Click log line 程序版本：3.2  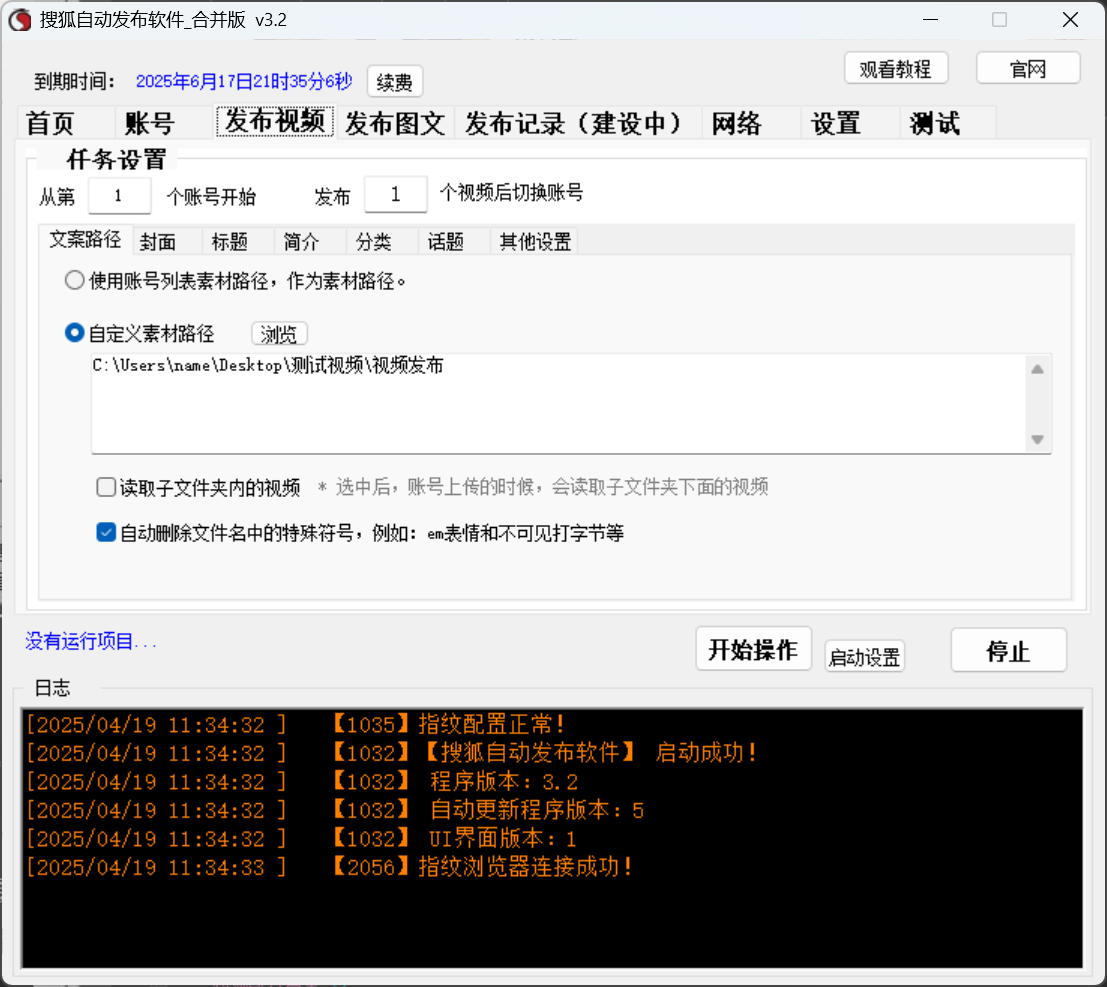click(504, 782)
